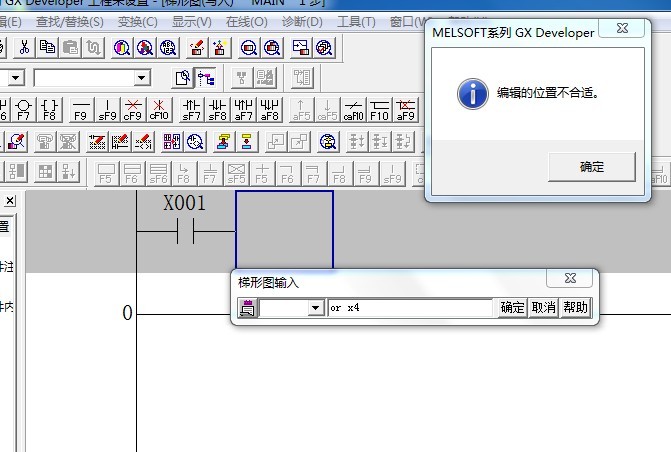The image size is (671, 452).
Task: Click the Cut scissors icon
Action: tap(24, 46)
